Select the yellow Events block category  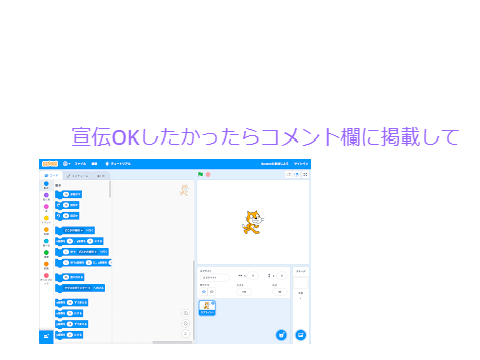(46, 220)
